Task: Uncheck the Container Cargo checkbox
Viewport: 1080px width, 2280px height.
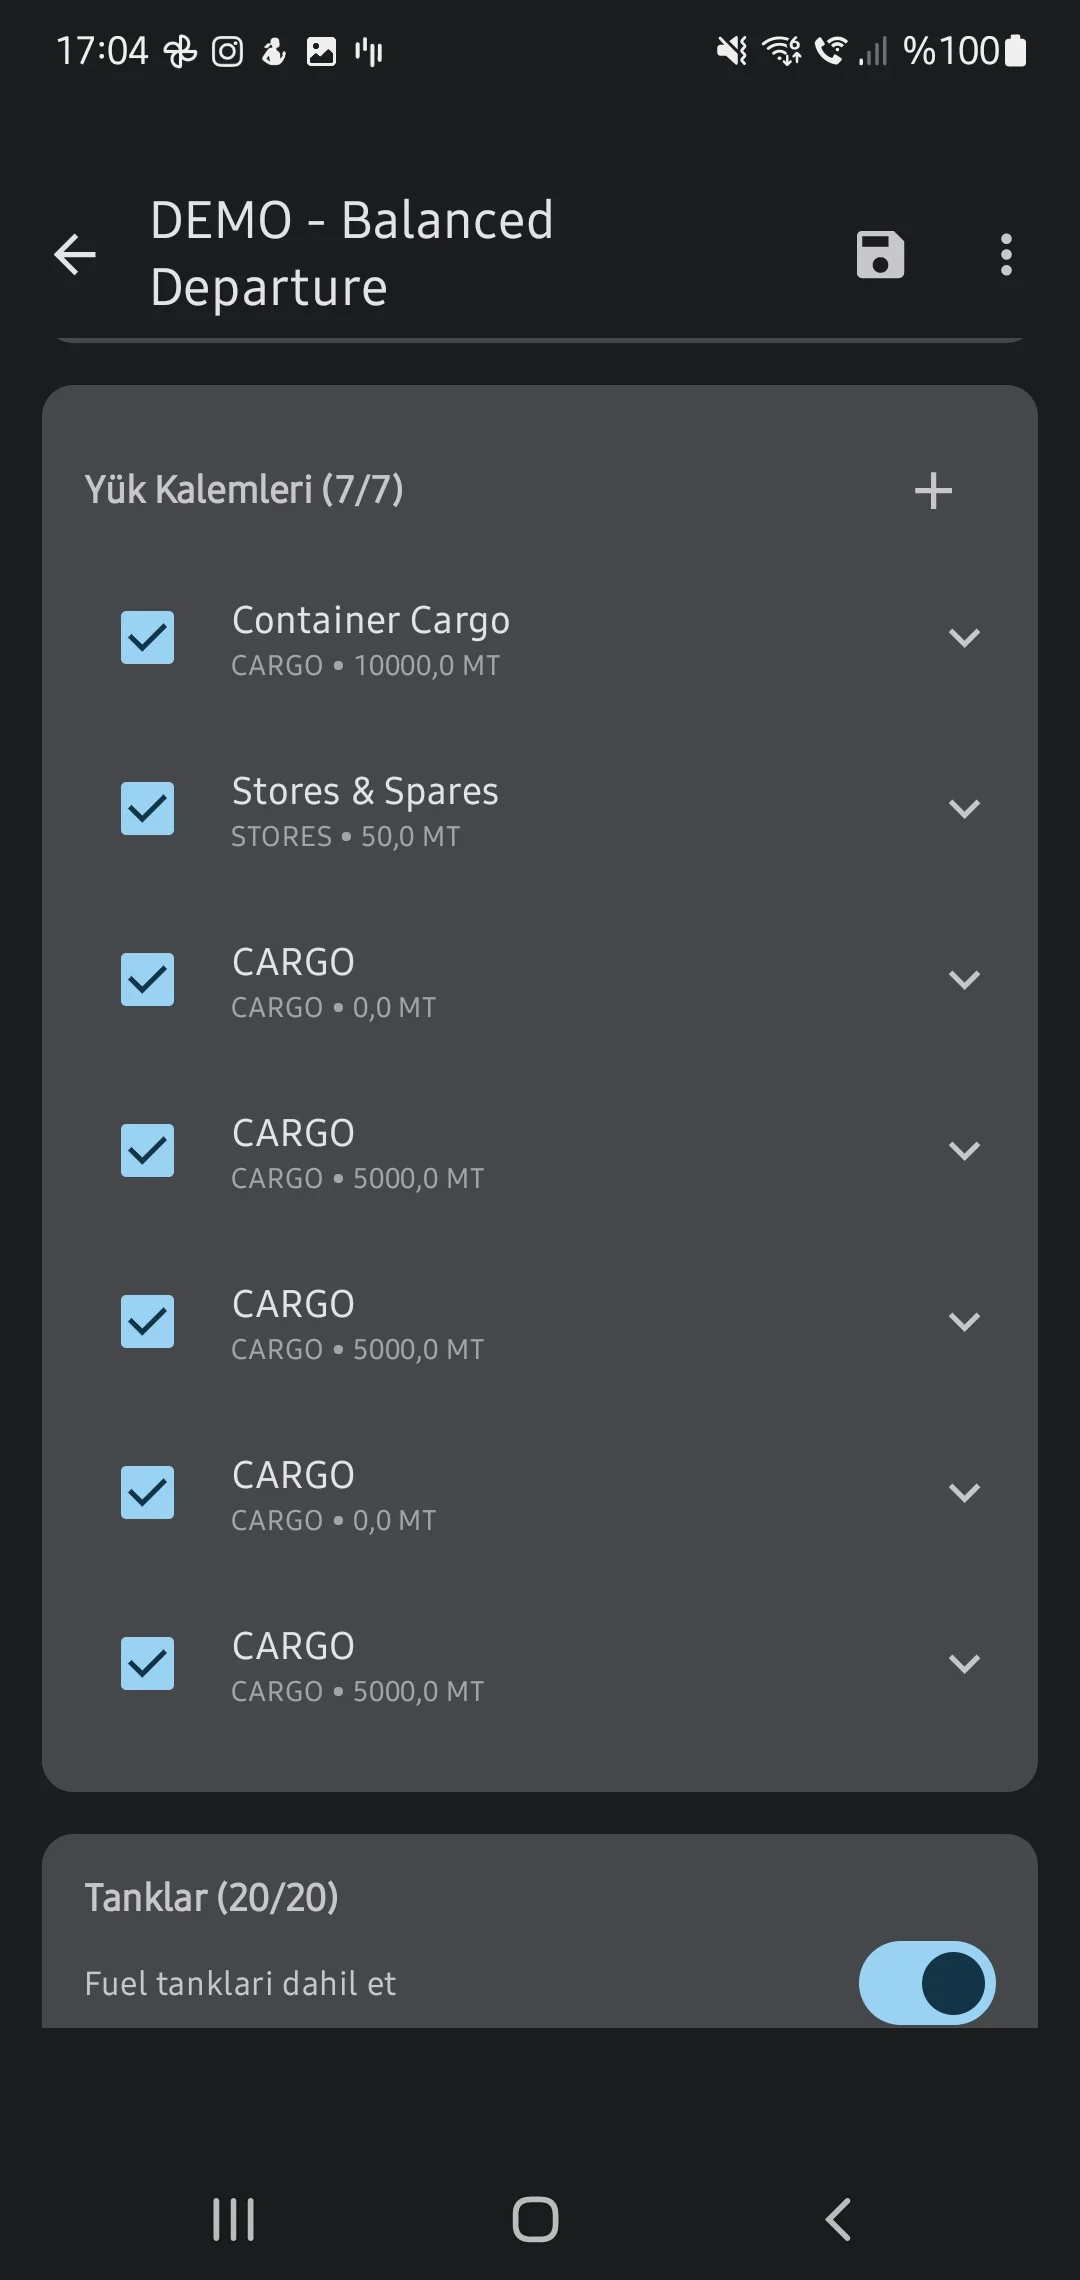Action: [147, 638]
